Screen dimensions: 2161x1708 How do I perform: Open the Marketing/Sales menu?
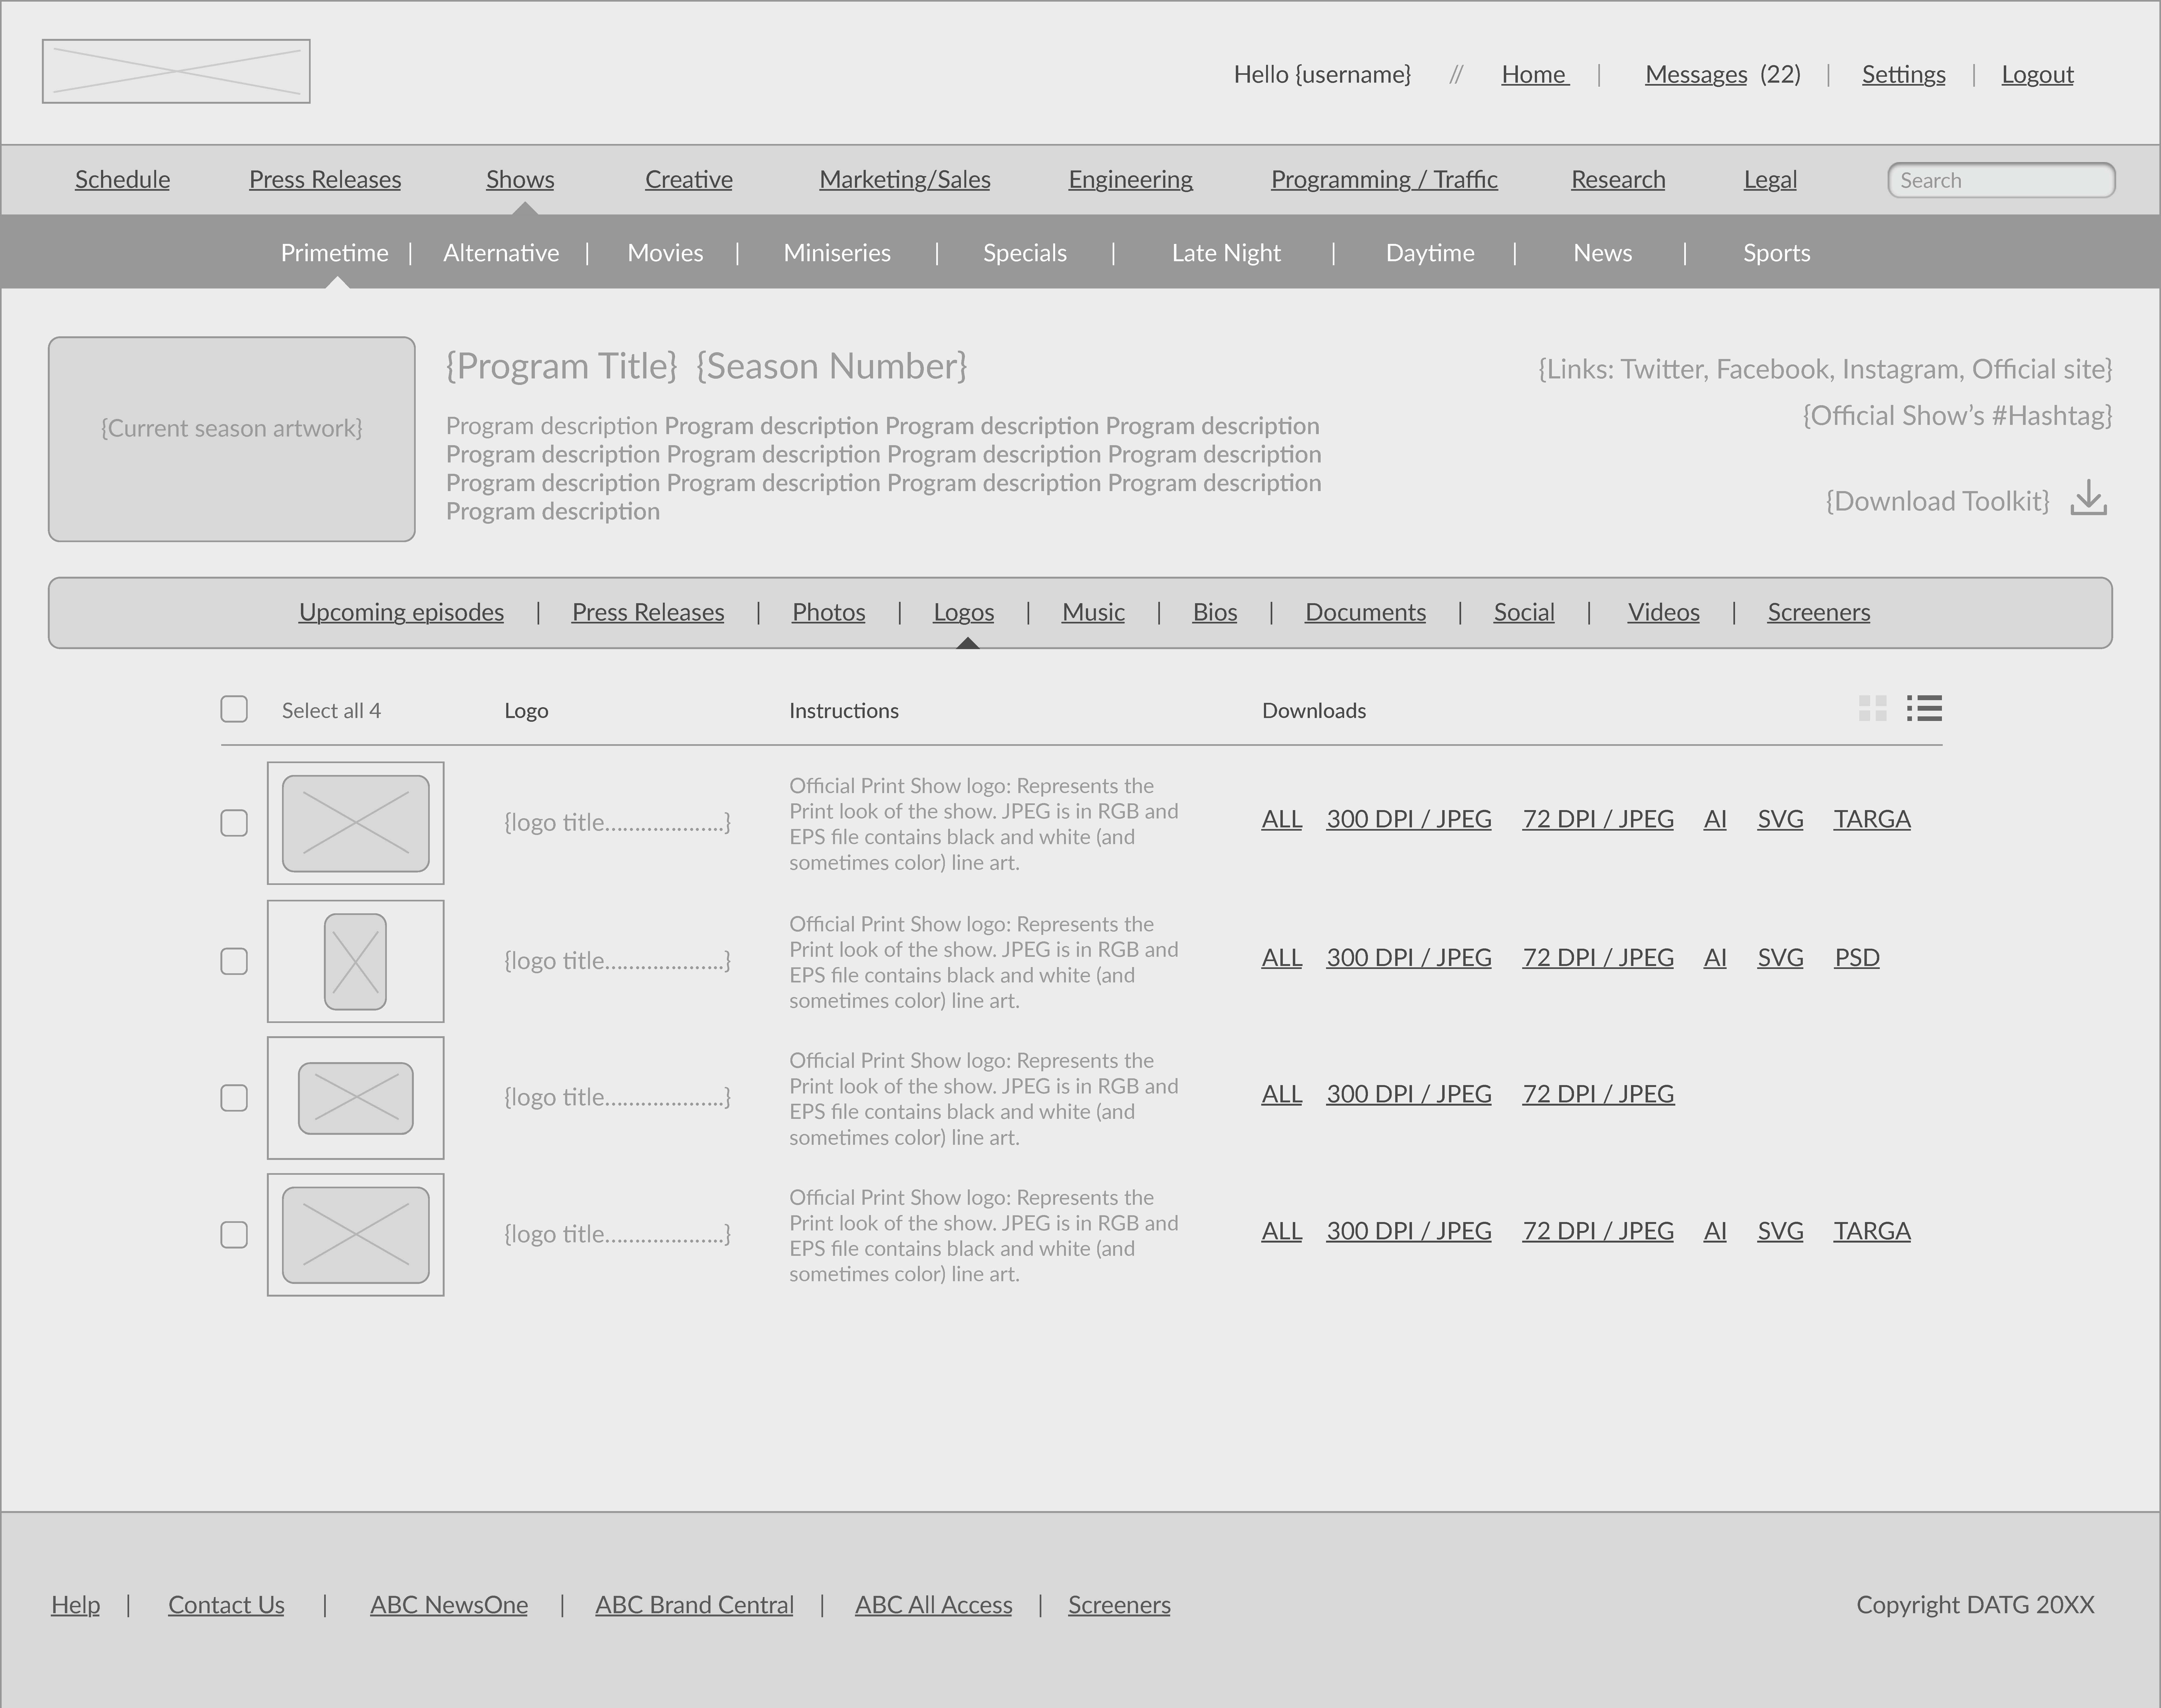(x=905, y=180)
